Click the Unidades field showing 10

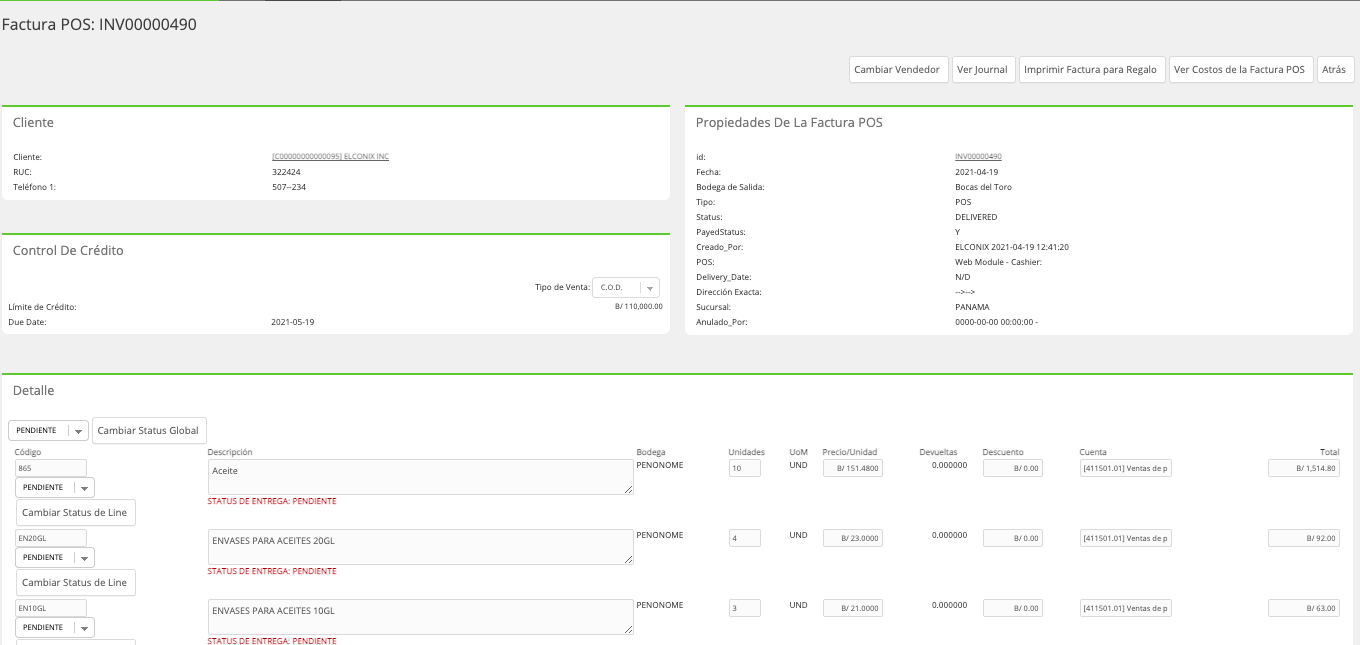pos(745,468)
